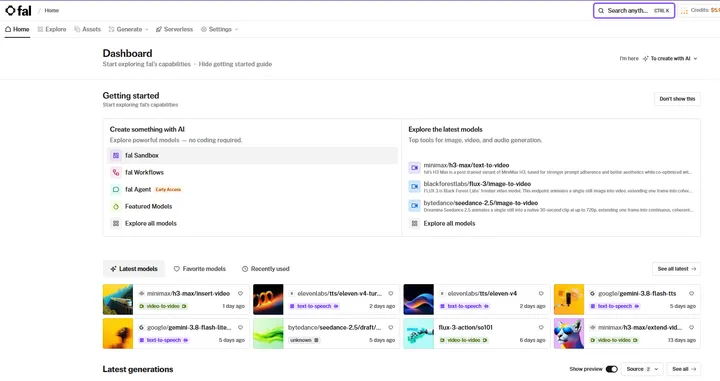
Task: Open bytedance/seedance-2.5/draft thumbnail
Action: coord(268,333)
